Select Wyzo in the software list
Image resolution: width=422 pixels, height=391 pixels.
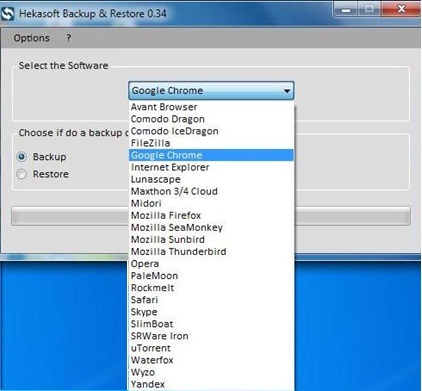(211, 372)
